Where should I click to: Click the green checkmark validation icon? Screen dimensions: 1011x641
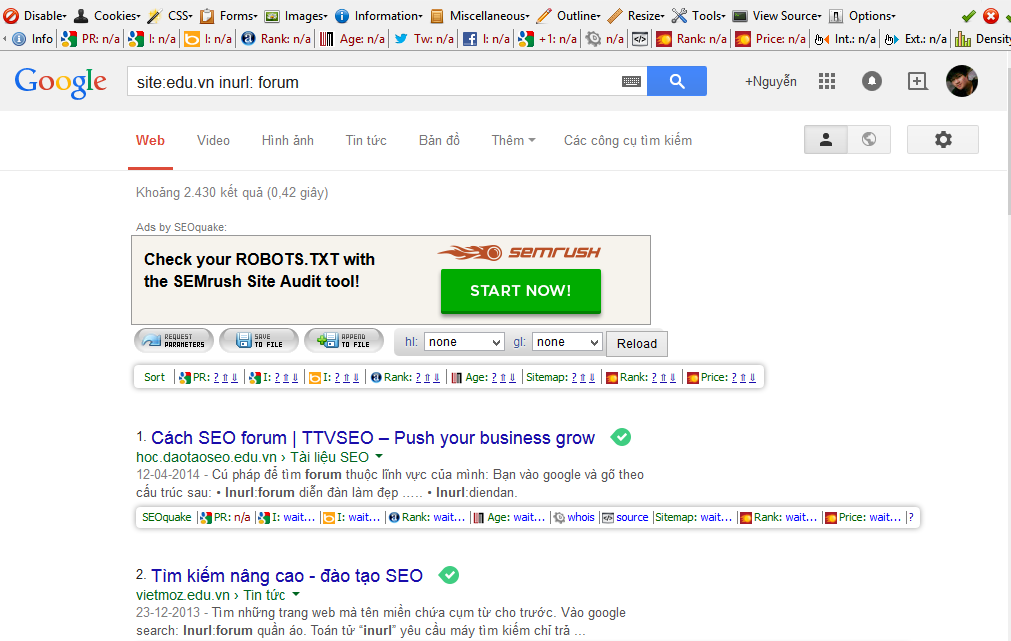coord(968,16)
